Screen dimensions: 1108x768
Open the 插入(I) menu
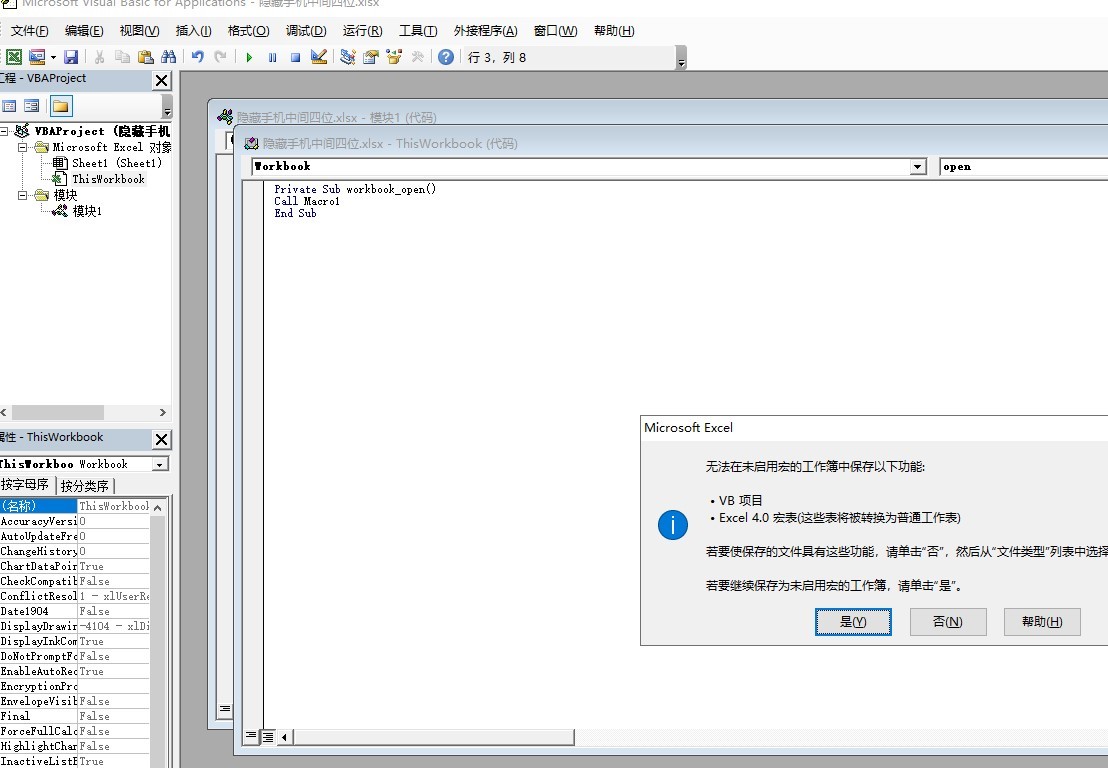[193, 31]
